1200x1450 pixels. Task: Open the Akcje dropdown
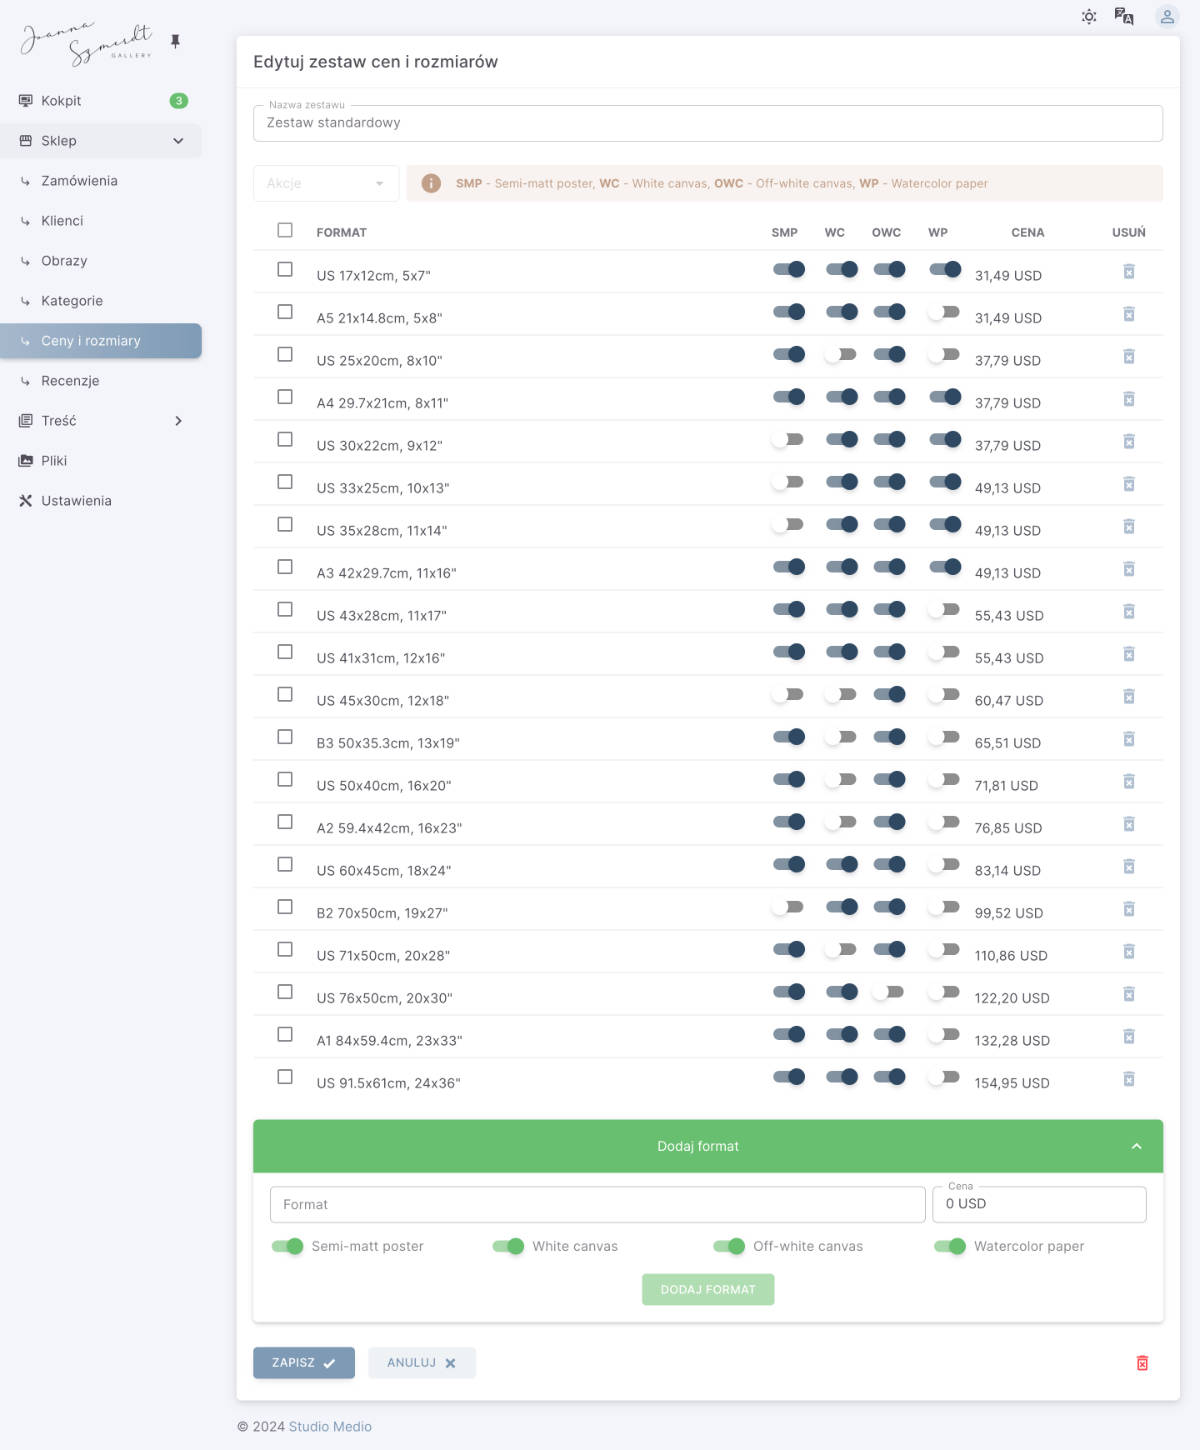pos(326,183)
